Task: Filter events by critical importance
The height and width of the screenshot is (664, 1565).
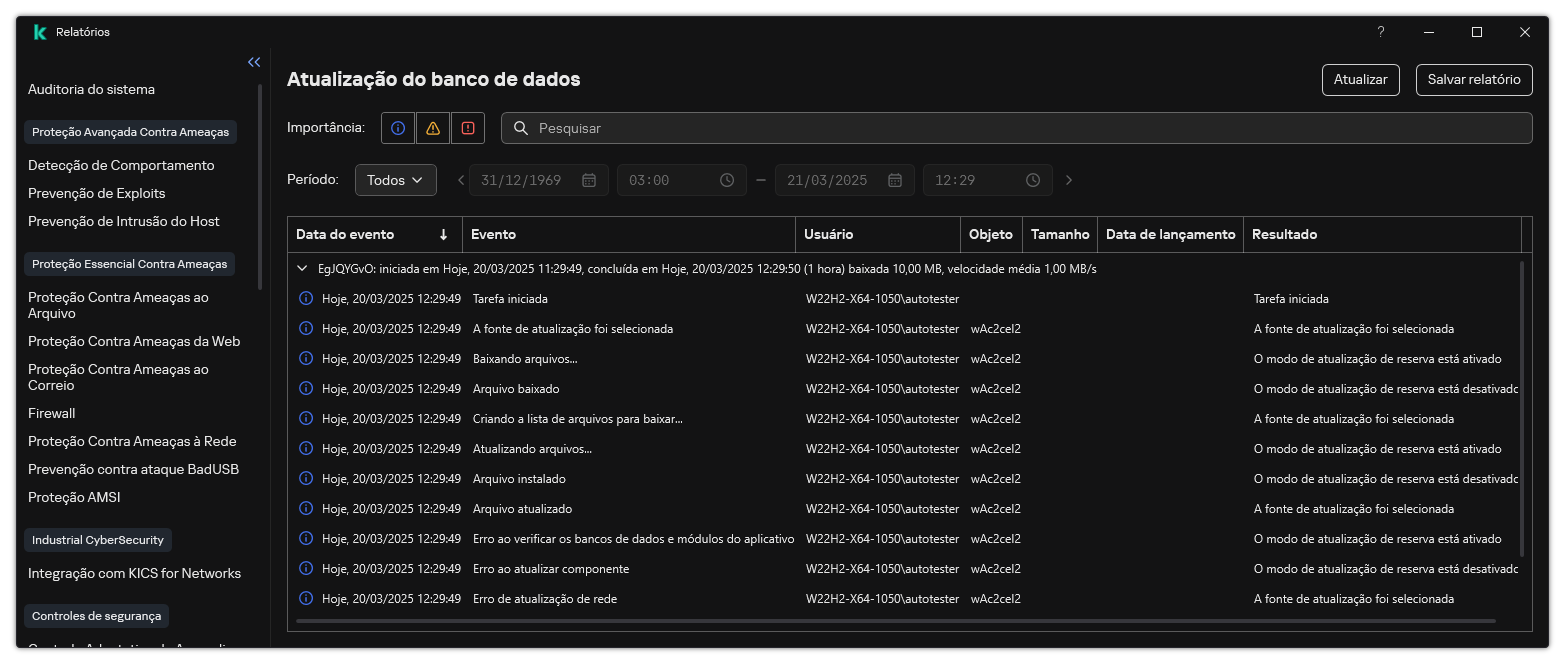Action: [x=469, y=128]
